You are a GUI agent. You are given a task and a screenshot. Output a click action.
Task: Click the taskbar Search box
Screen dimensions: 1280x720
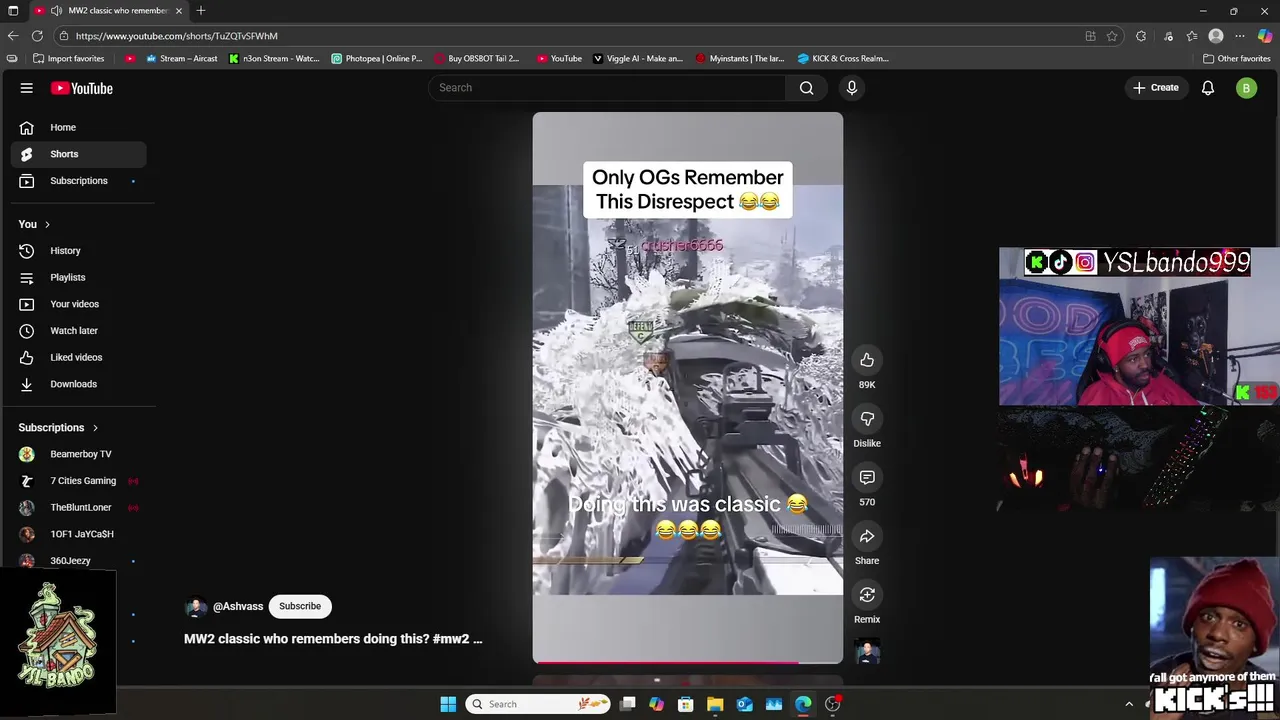(540, 704)
